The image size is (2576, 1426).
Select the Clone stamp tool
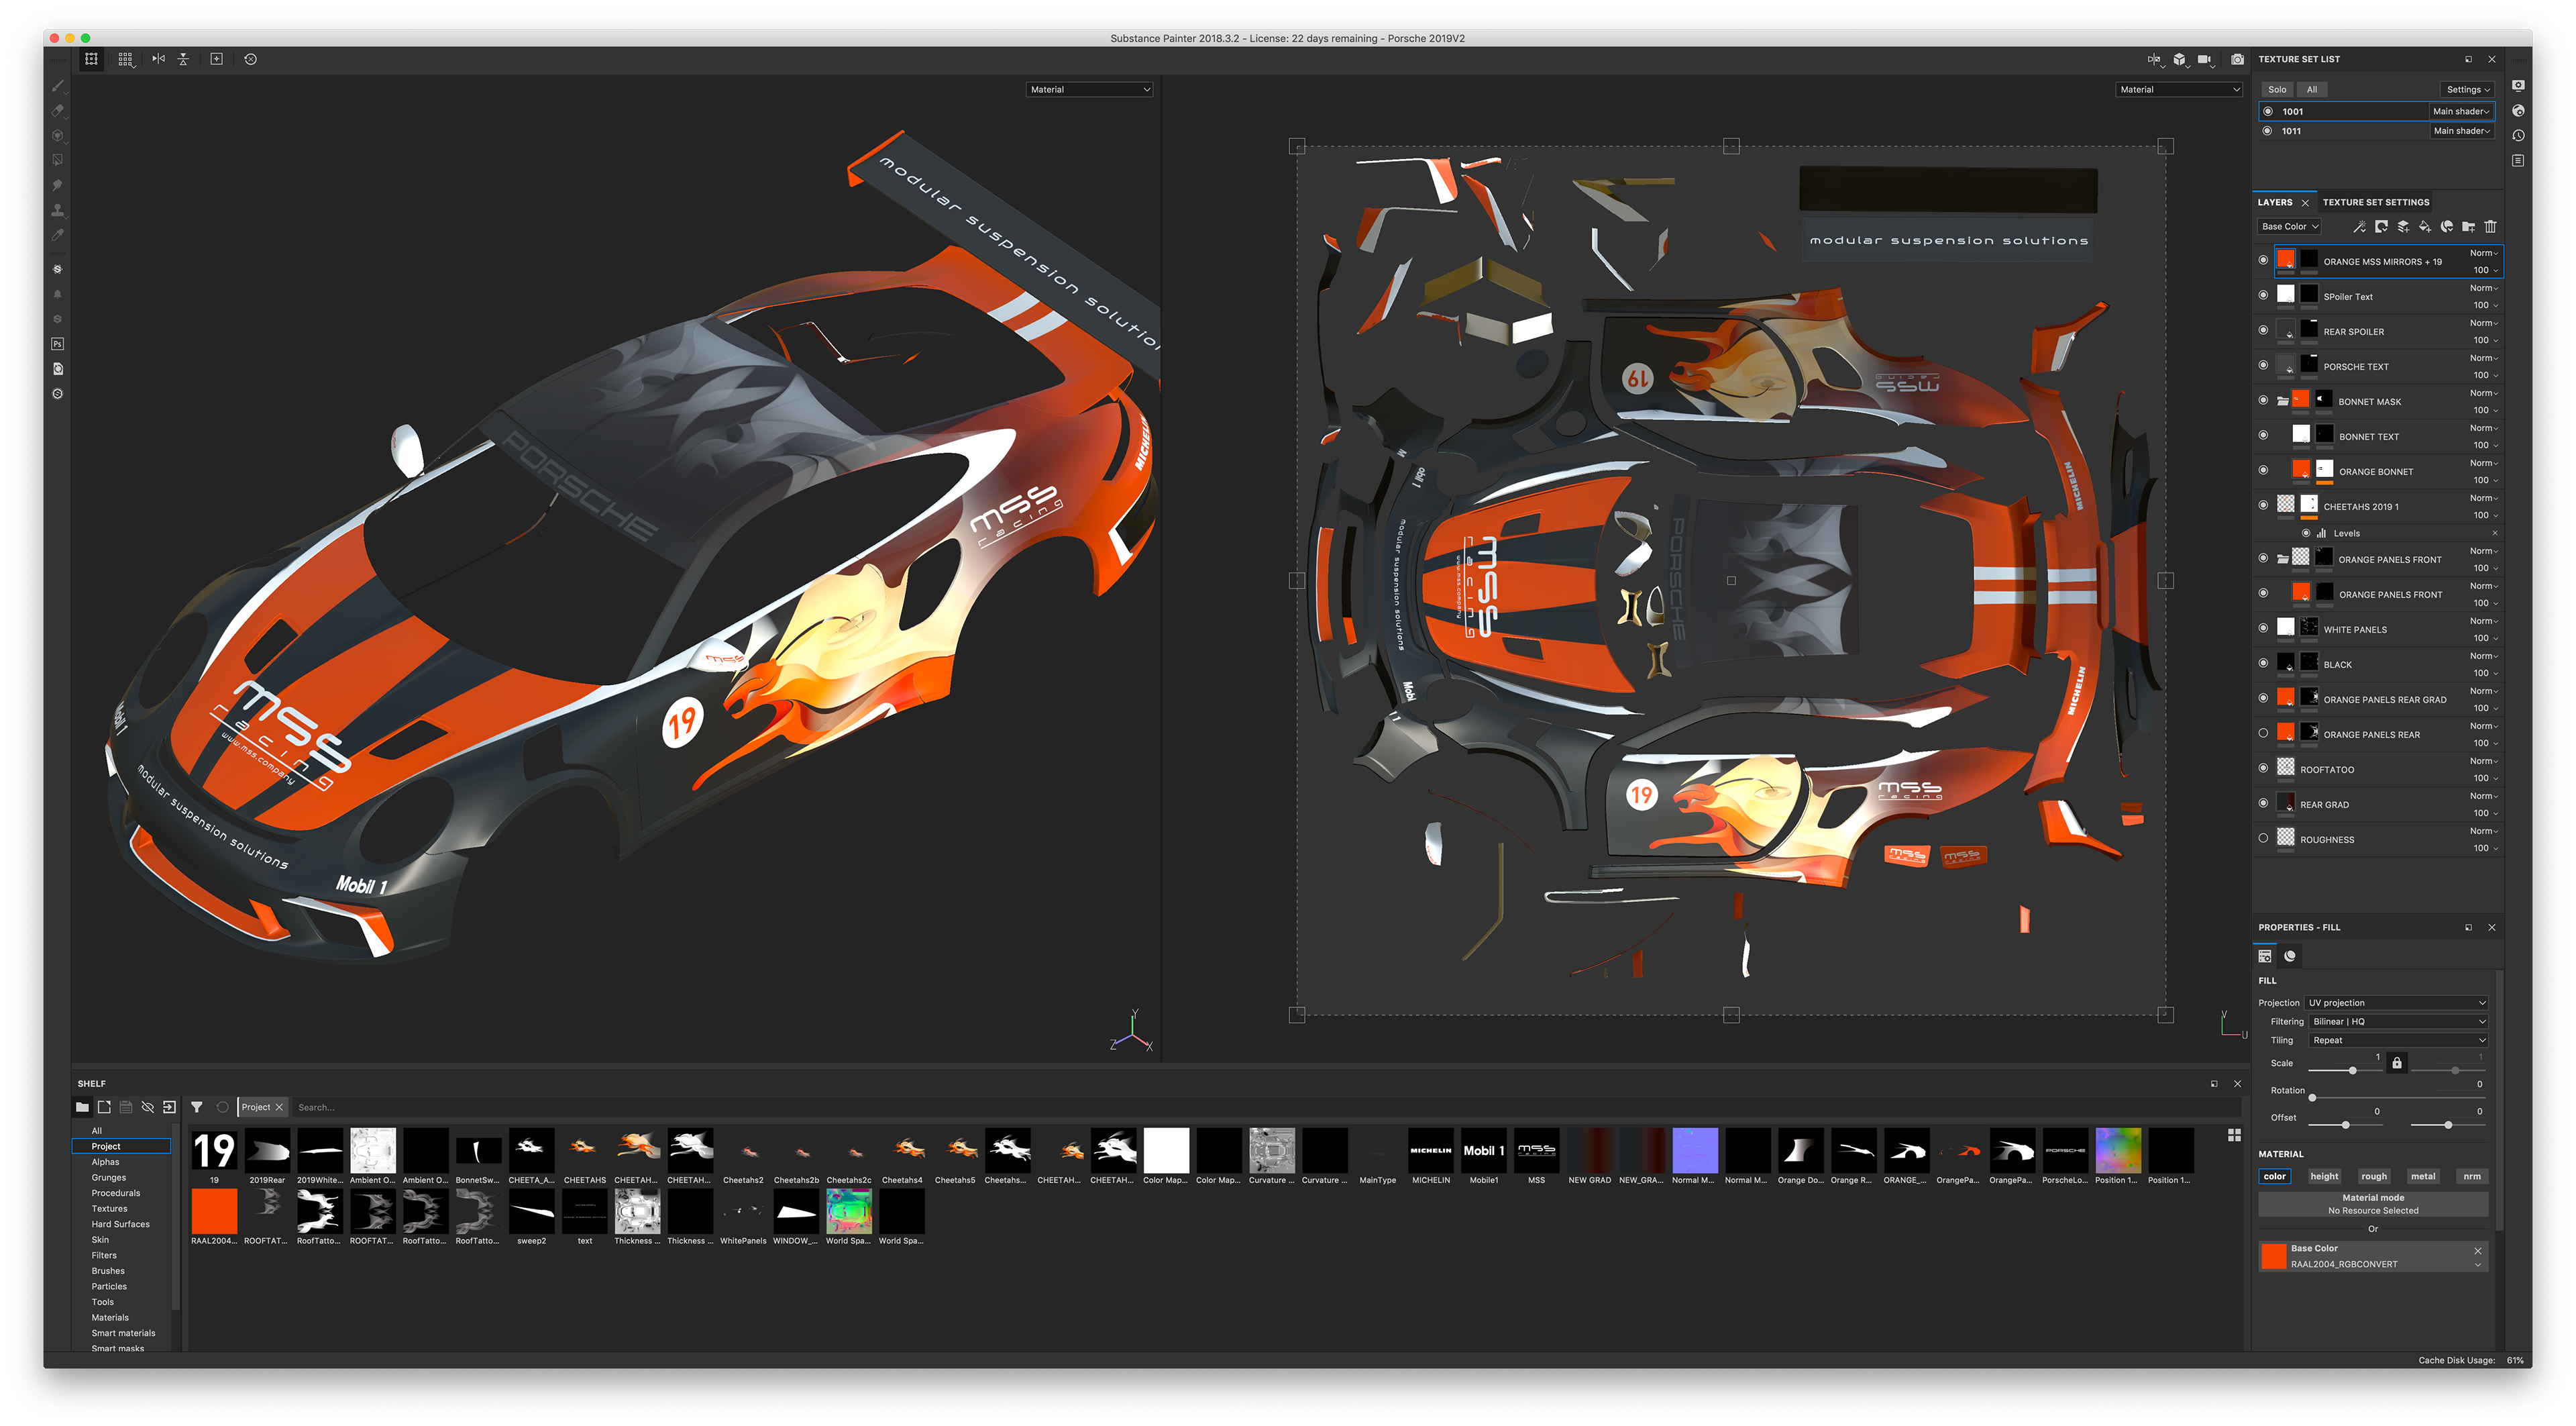(x=58, y=210)
